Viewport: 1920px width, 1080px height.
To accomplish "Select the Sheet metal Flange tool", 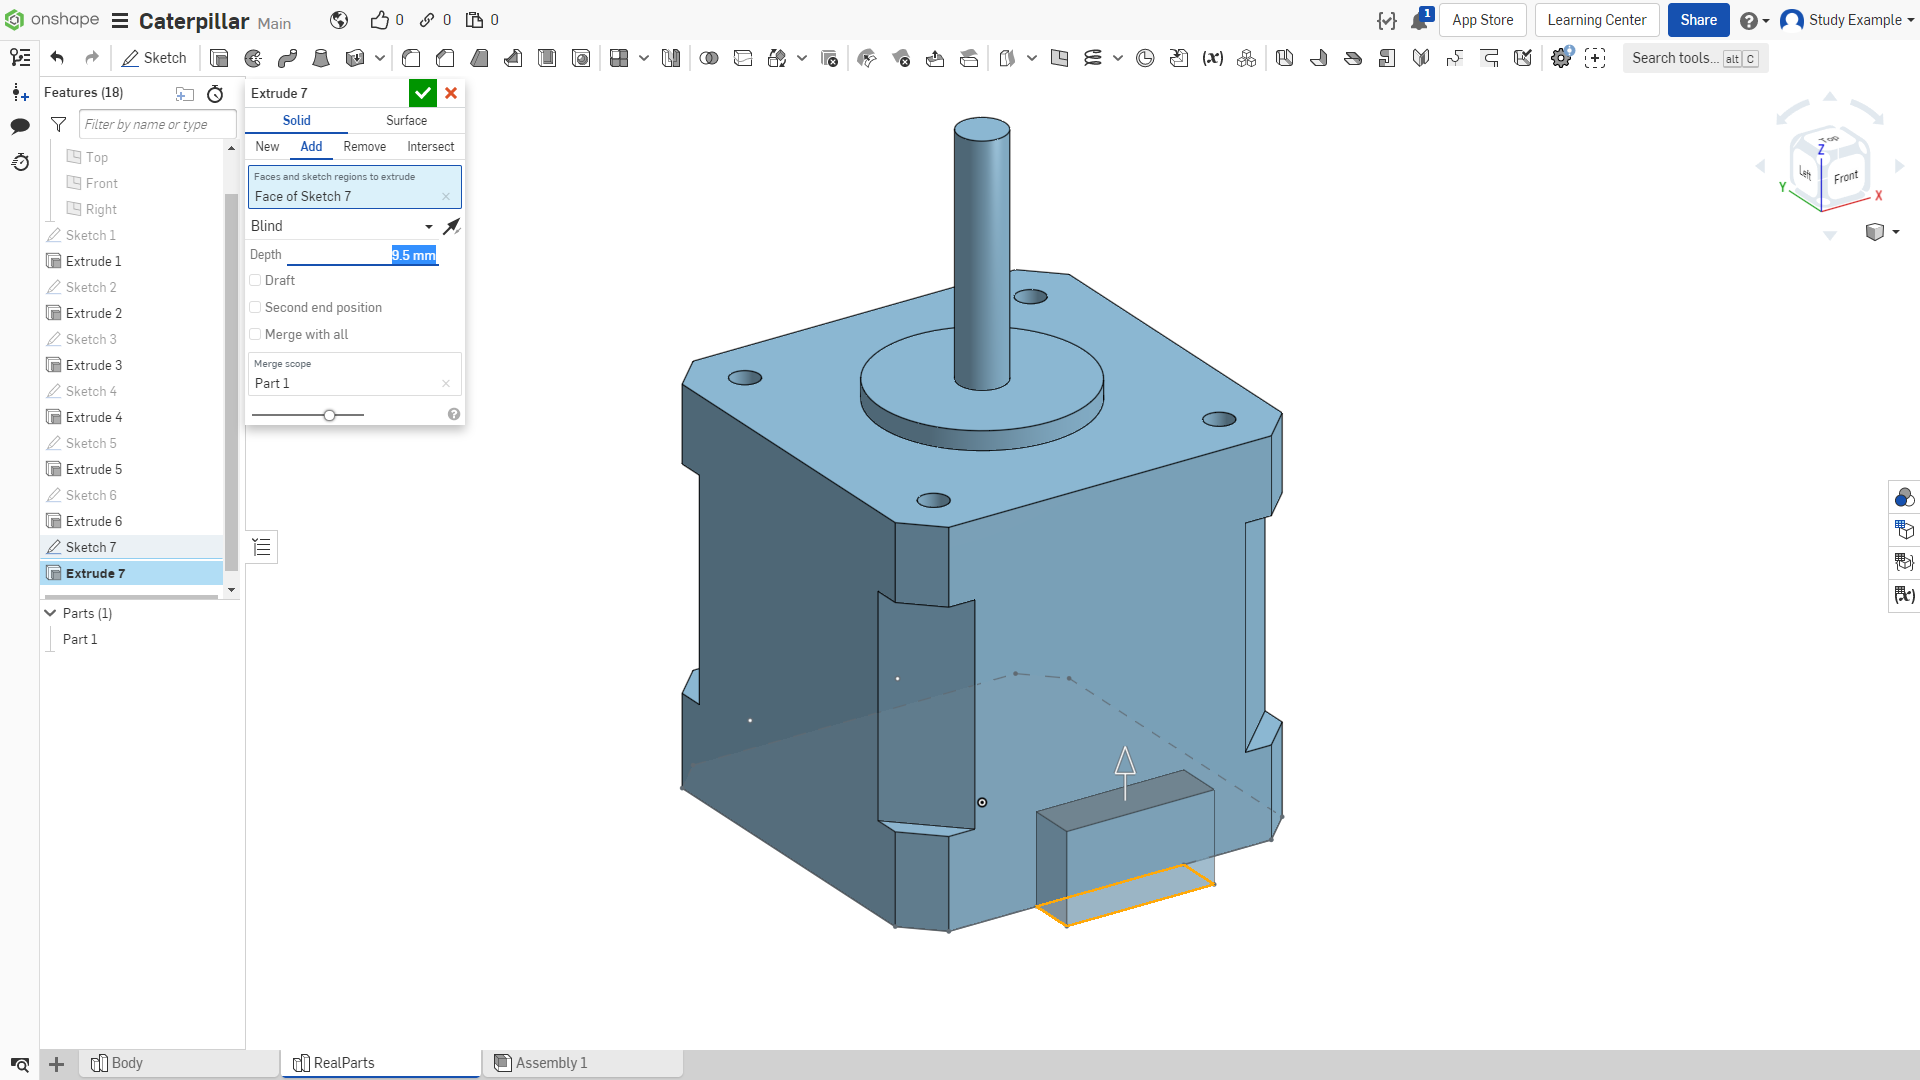I will pos(1319,58).
